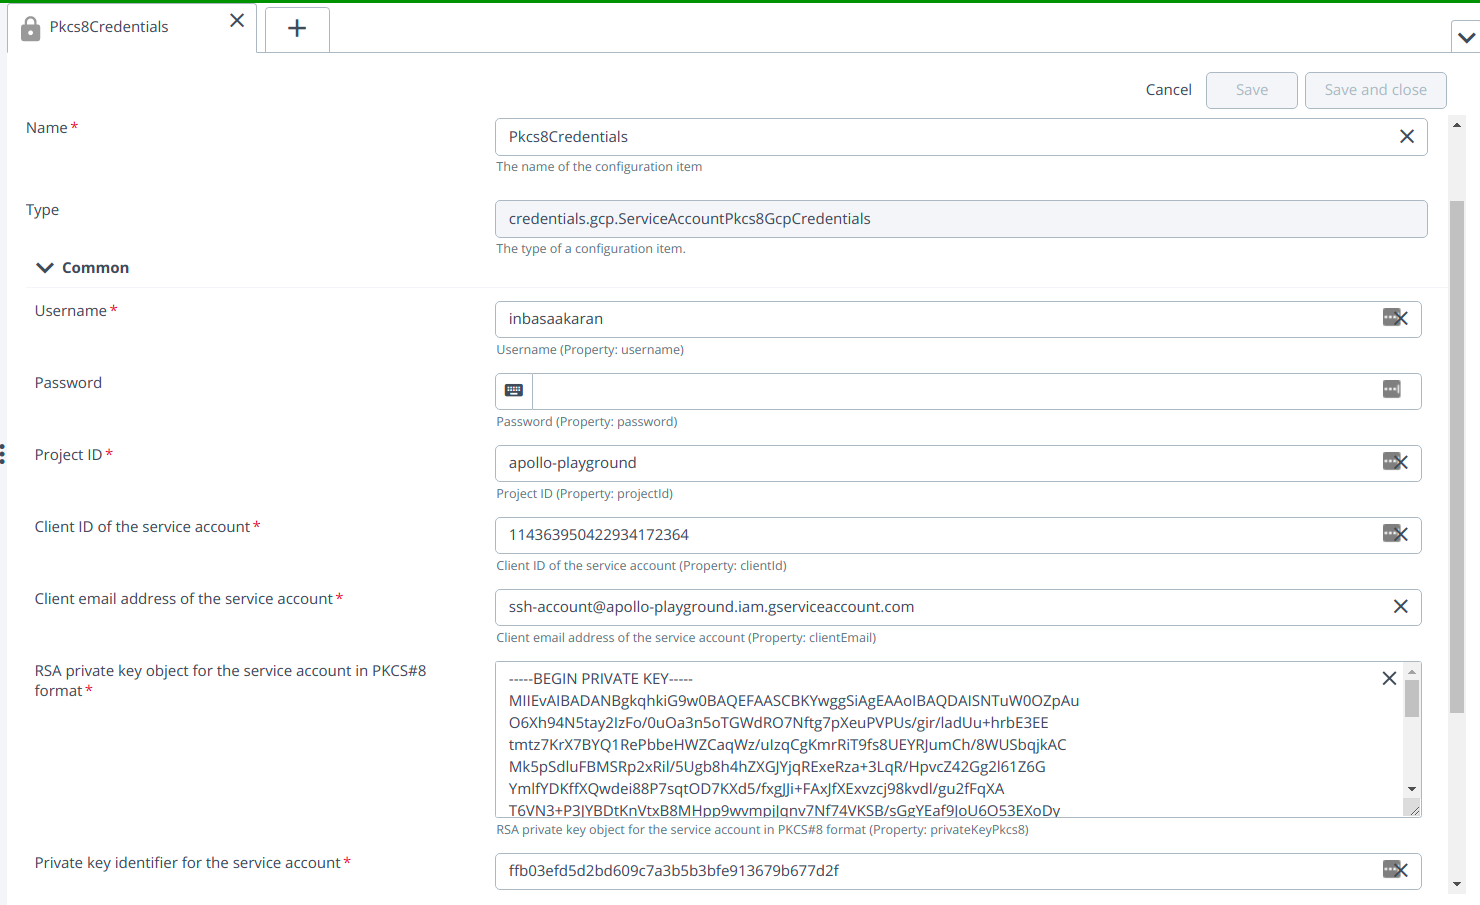Click the Save and close button

coord(1375,90)
